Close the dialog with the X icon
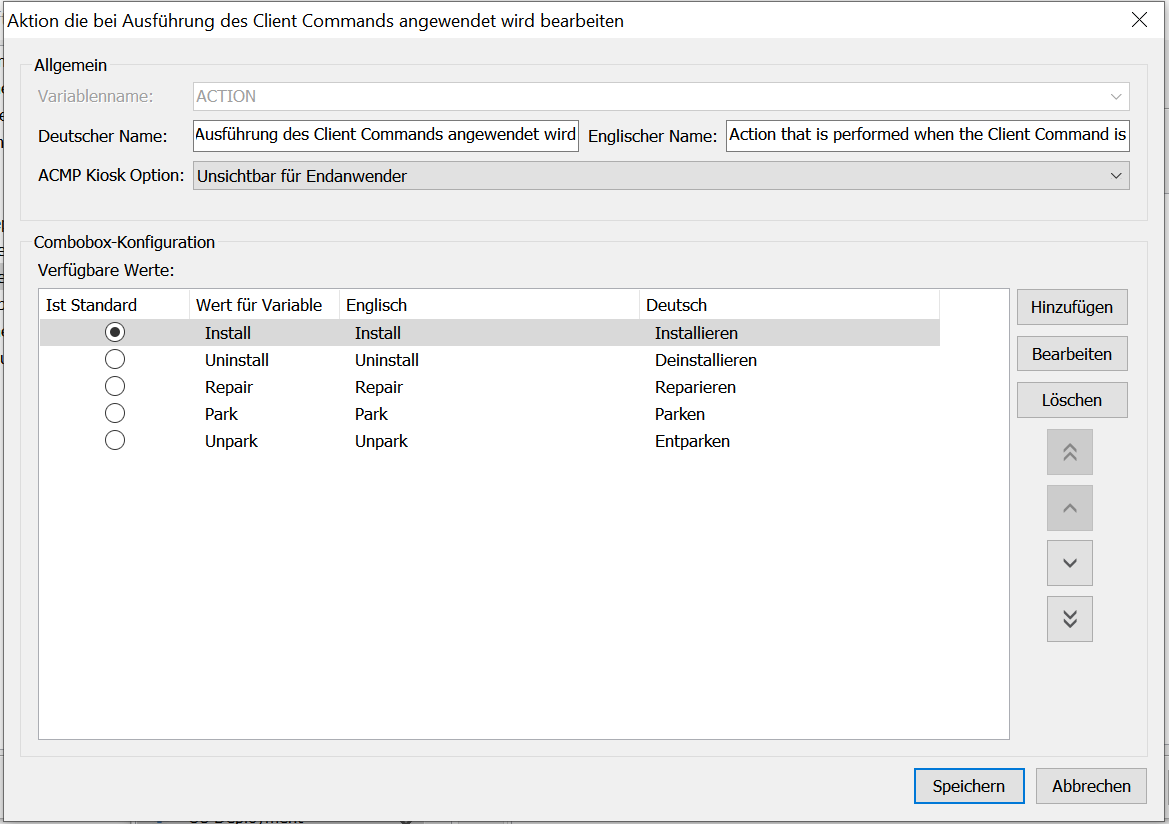 pos(1138,20)
